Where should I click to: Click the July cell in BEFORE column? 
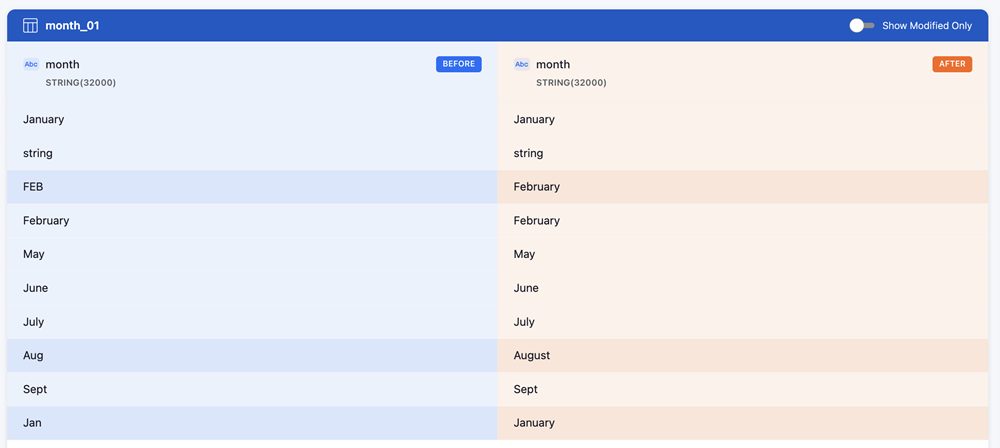click(x=34, y=322)
